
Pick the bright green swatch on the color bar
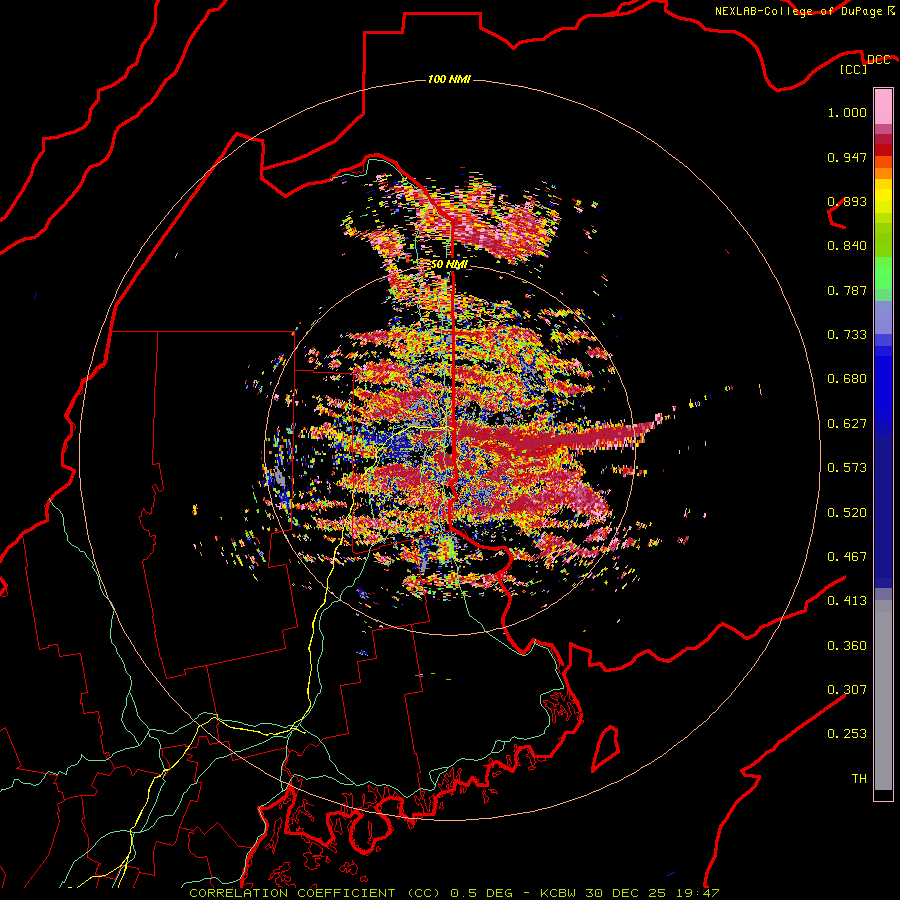point(883,273)
